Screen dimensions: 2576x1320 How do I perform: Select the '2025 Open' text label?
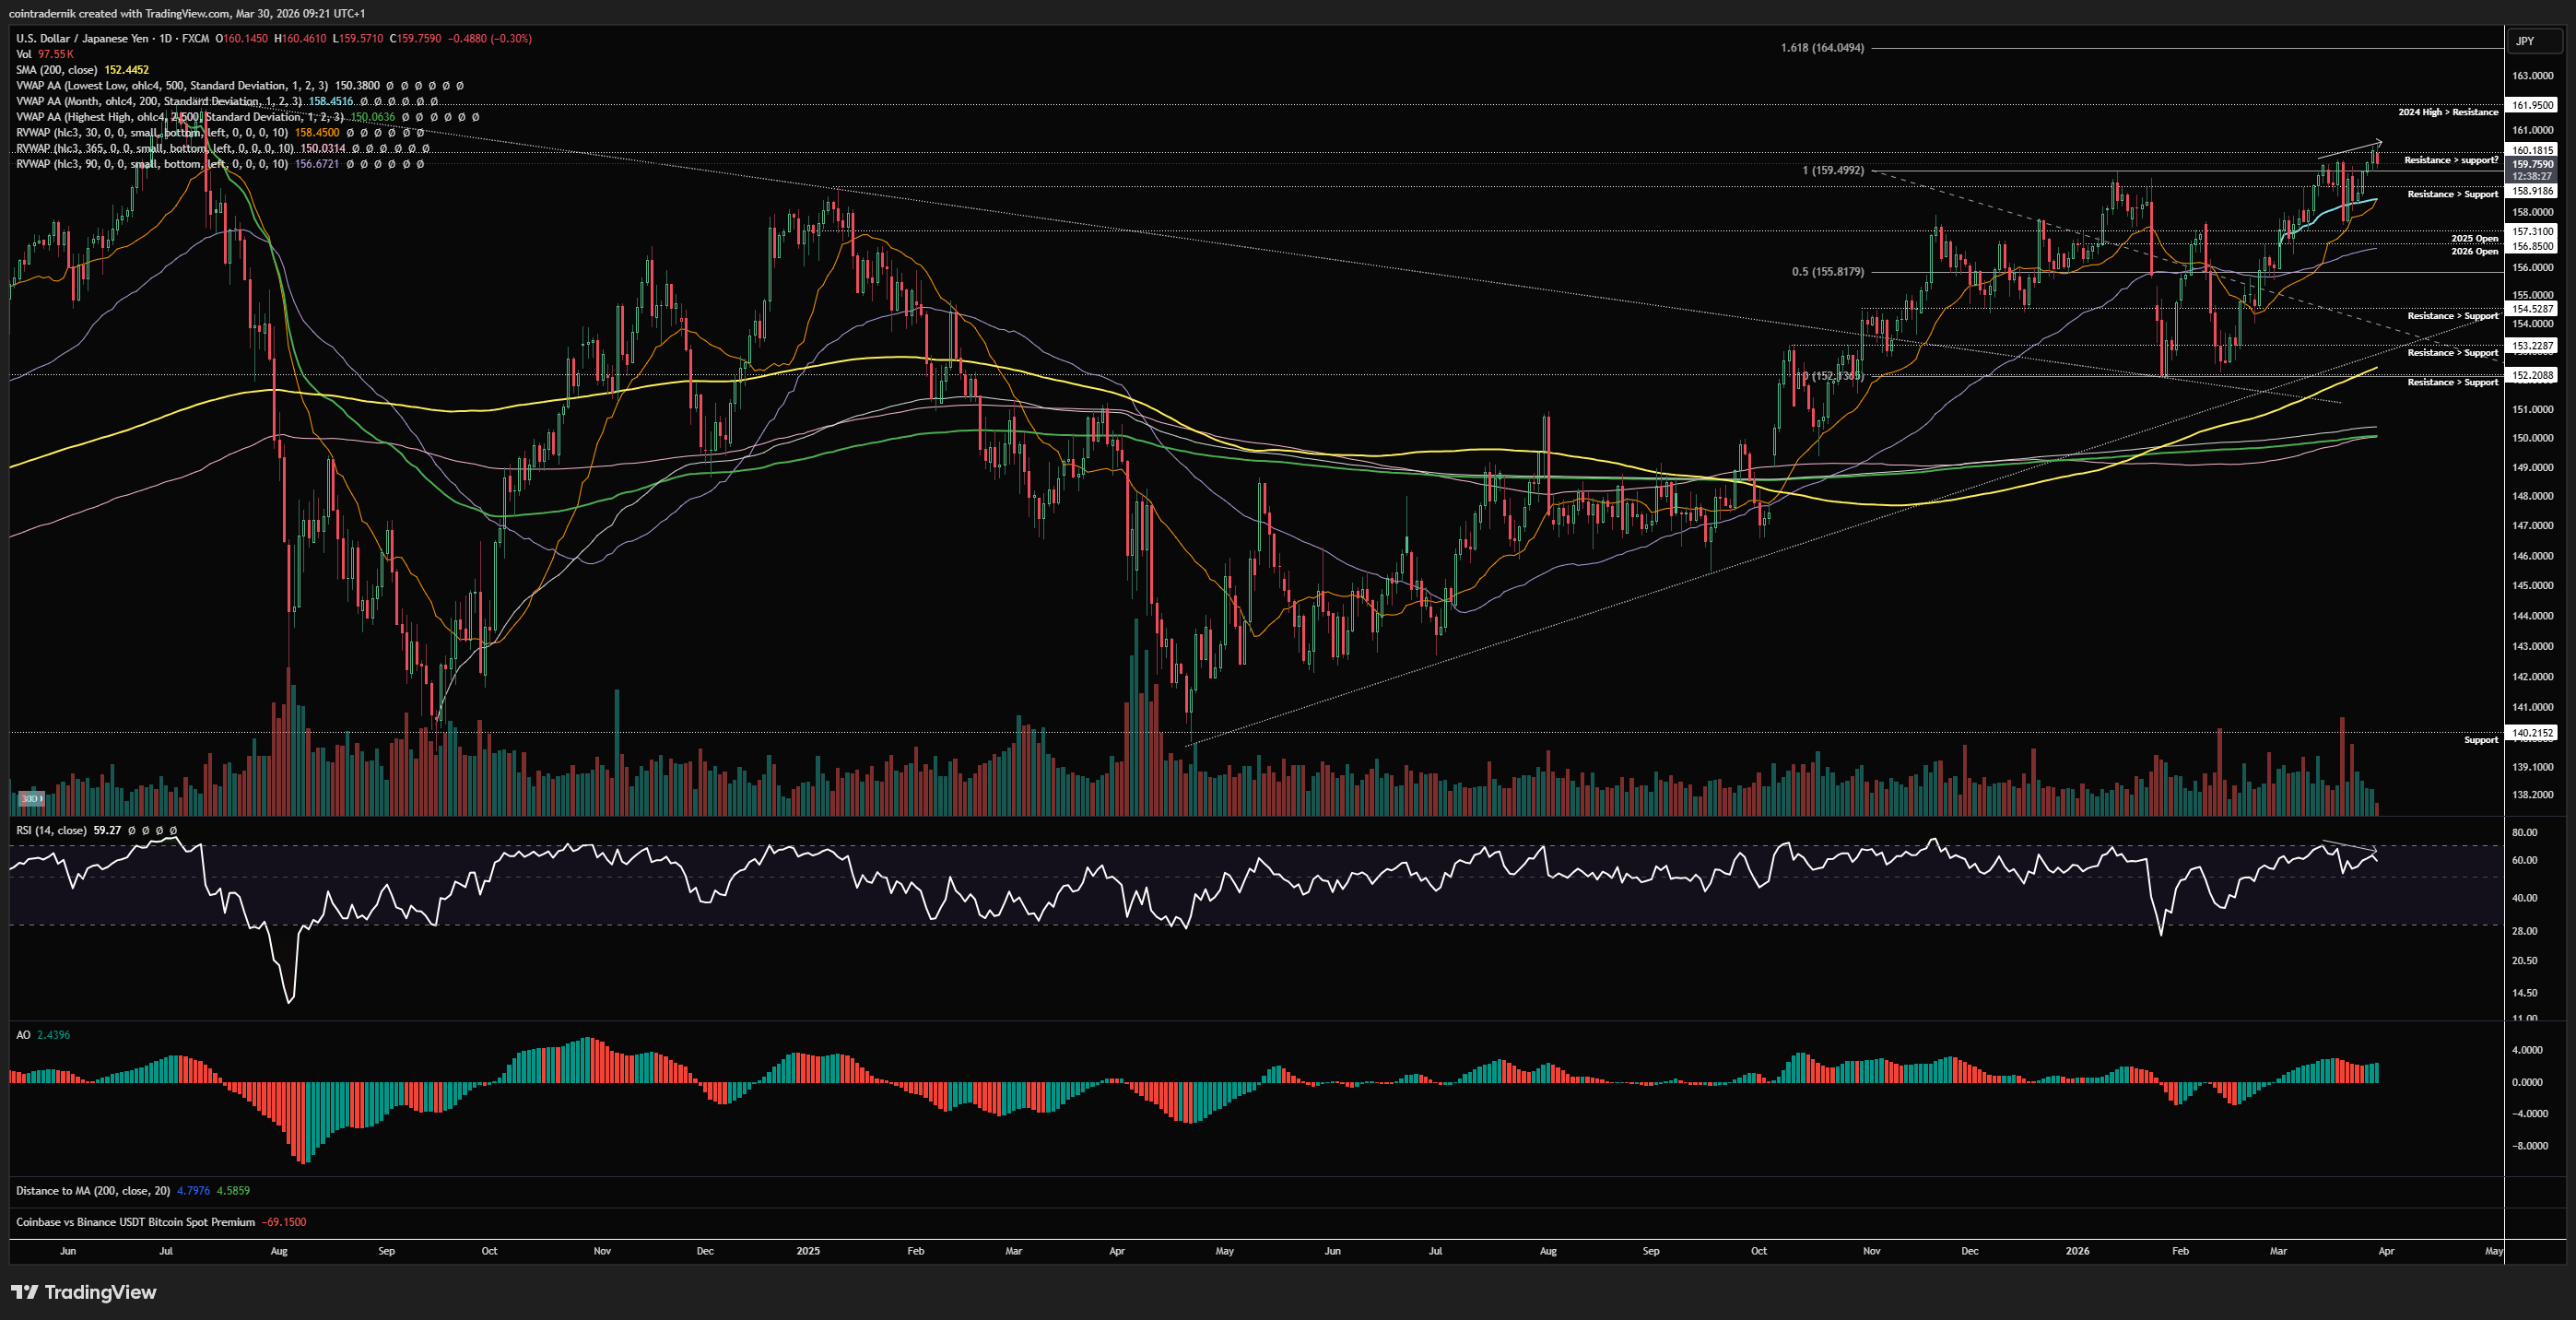click(x=2473, y=238)
